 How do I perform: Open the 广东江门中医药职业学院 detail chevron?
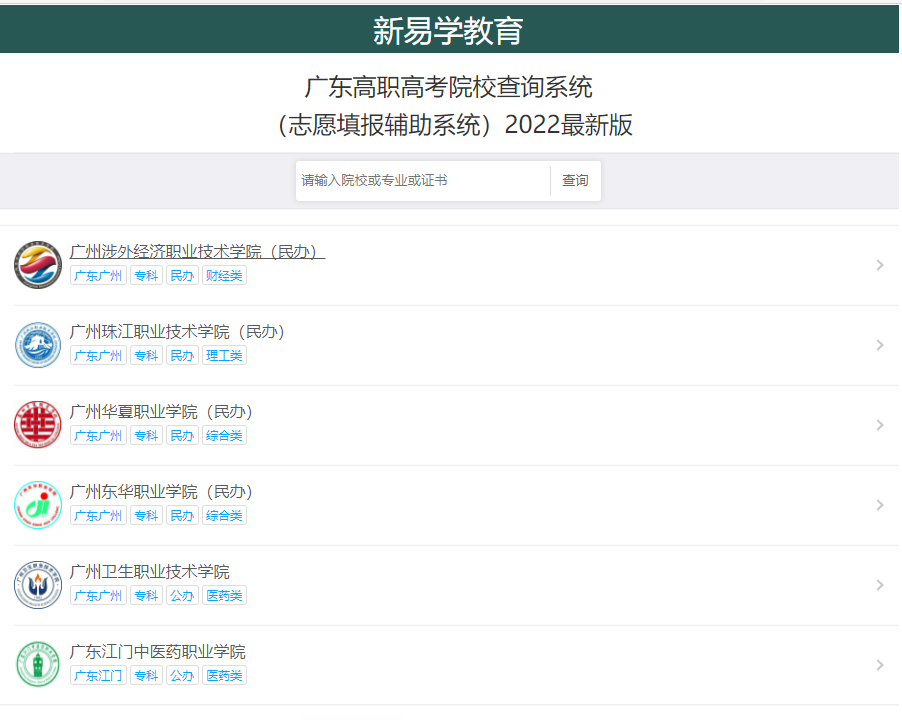[879, 664]
